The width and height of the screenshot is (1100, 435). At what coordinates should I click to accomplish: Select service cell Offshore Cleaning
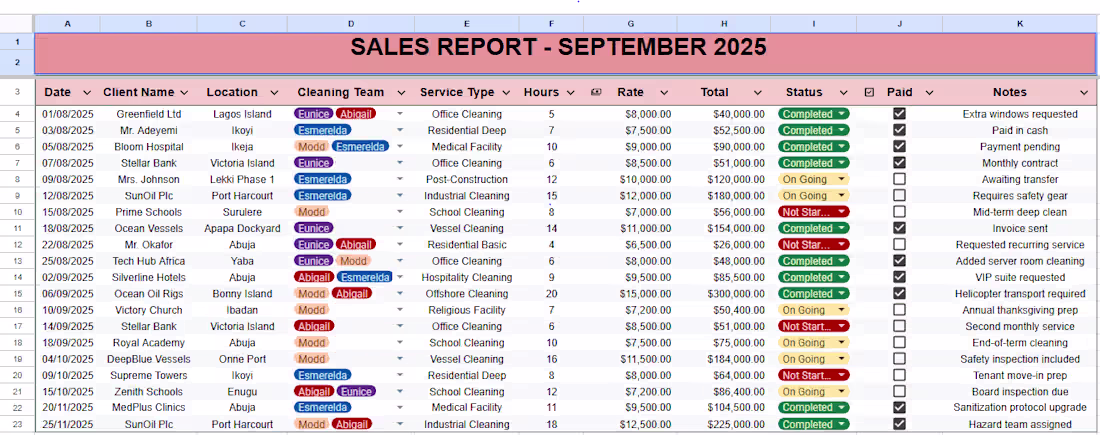pyautogui.click(x=467, y=293)
